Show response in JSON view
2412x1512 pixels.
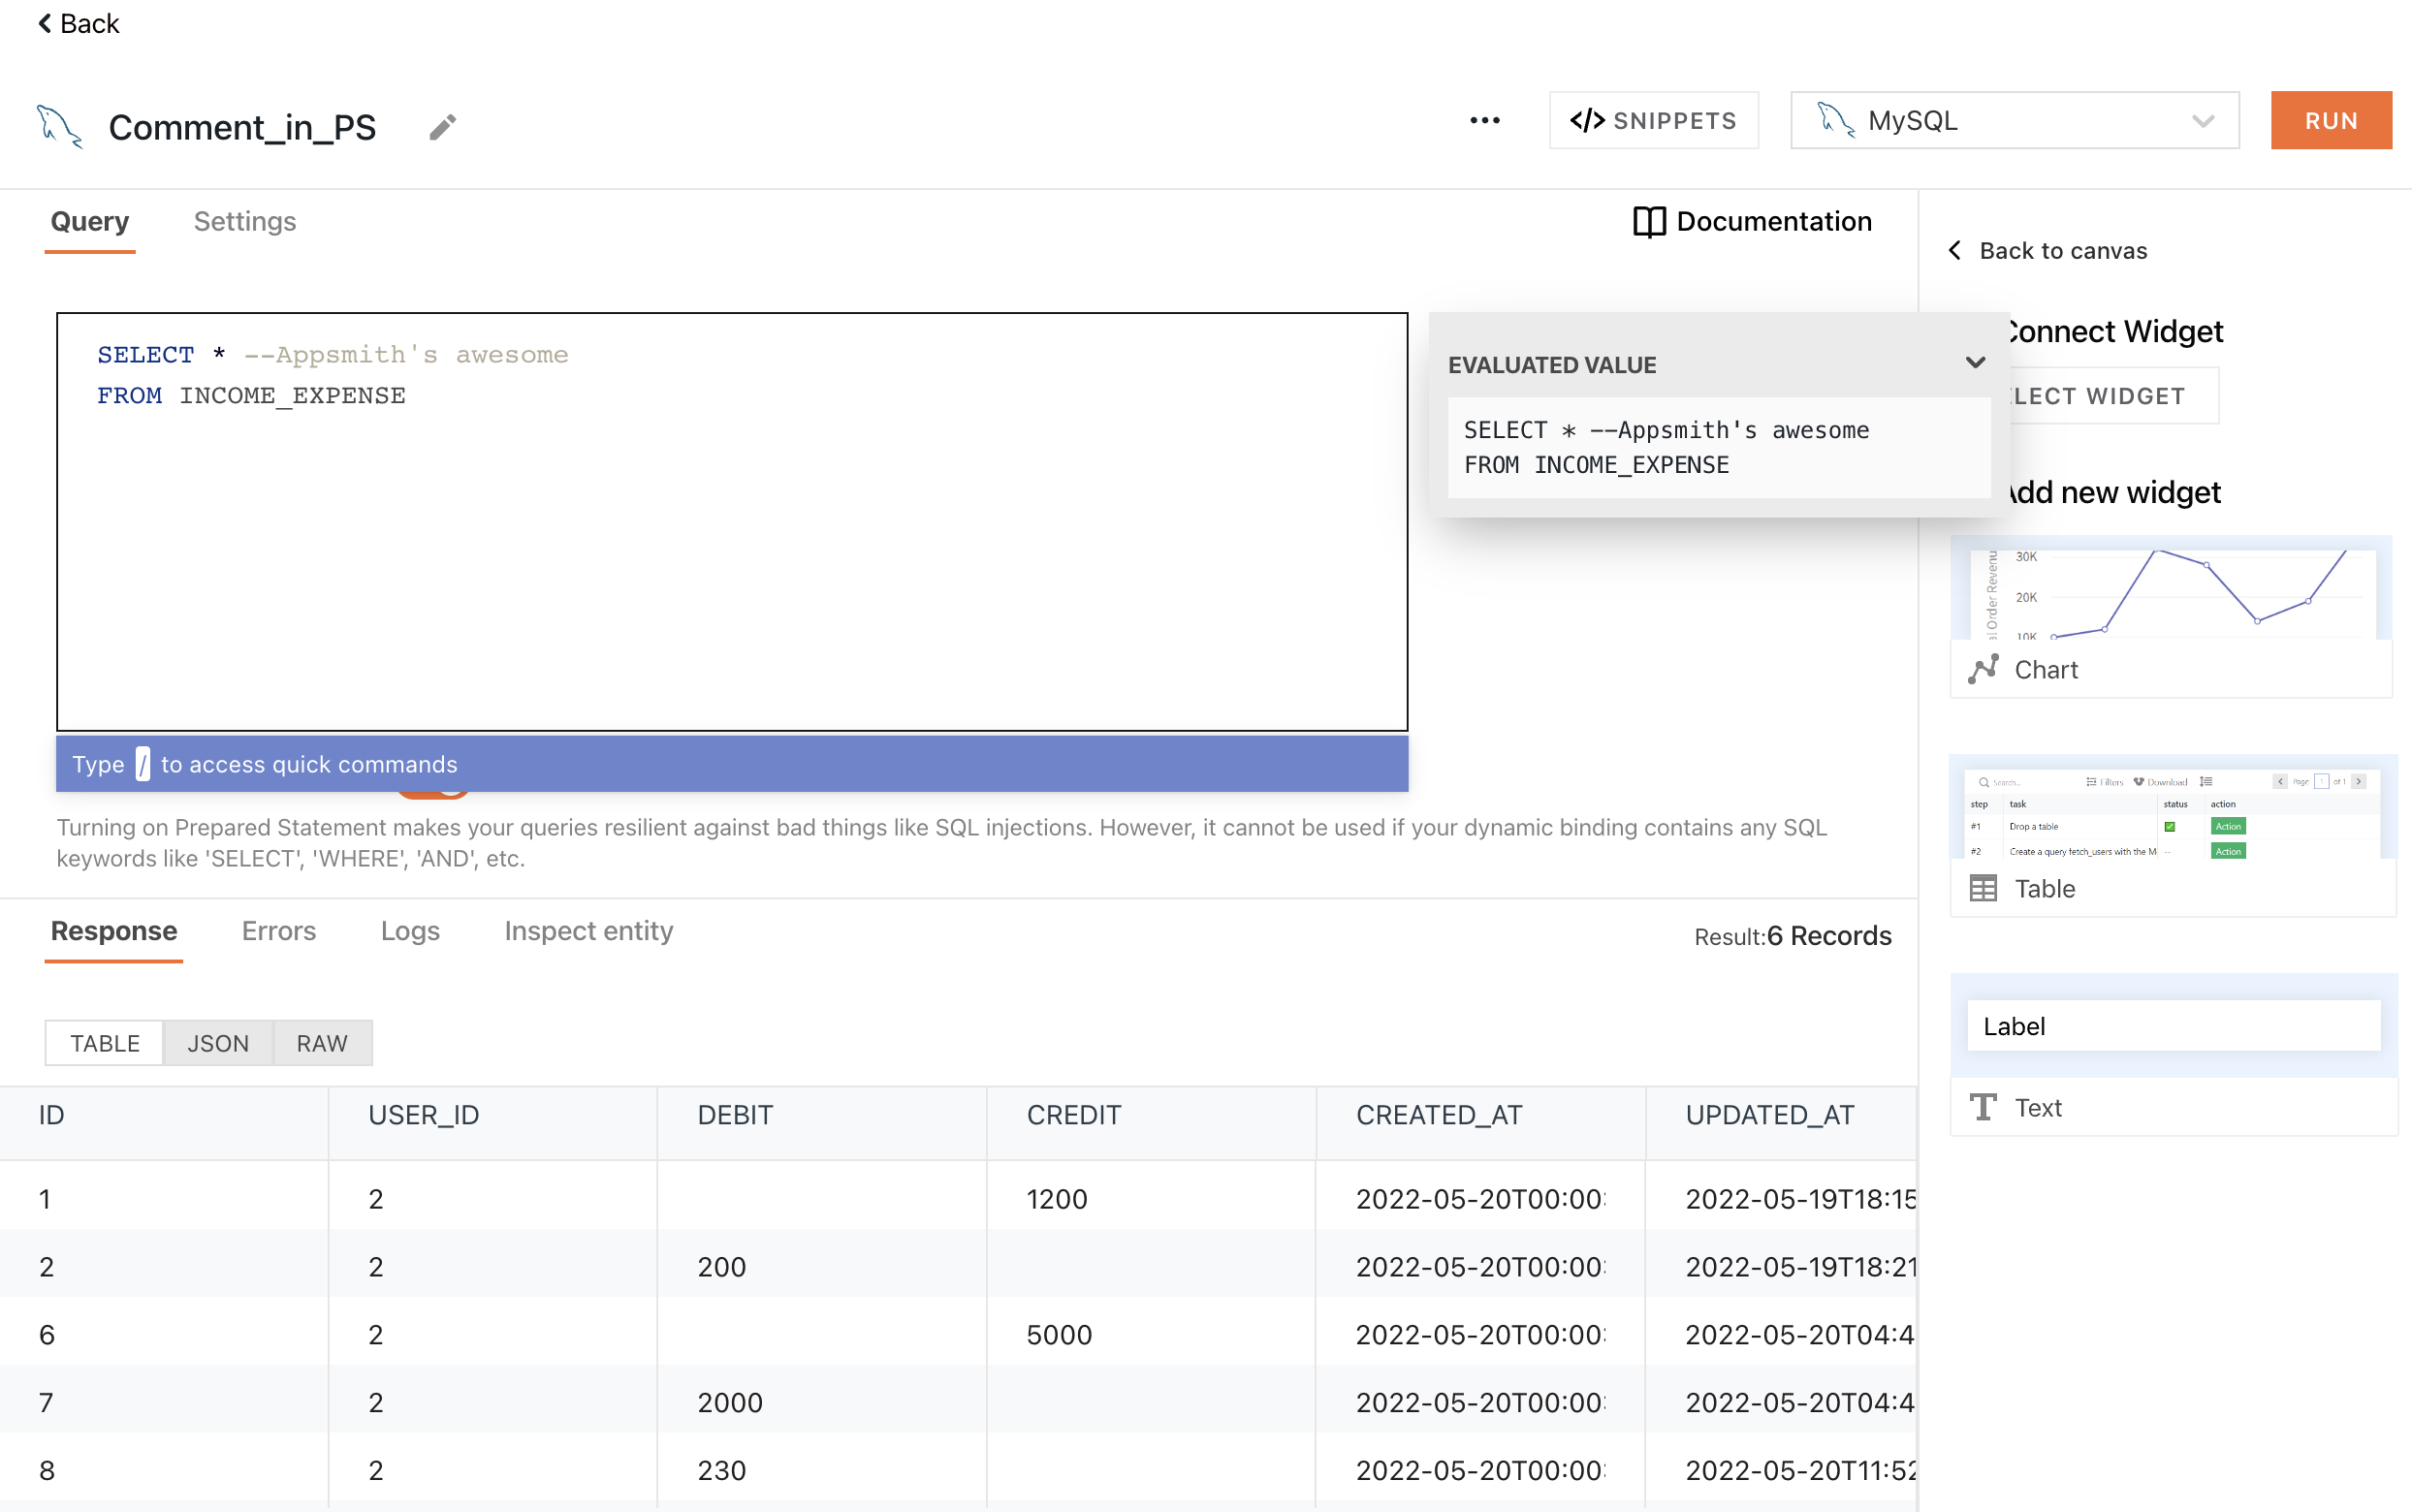coord(218,1043)
